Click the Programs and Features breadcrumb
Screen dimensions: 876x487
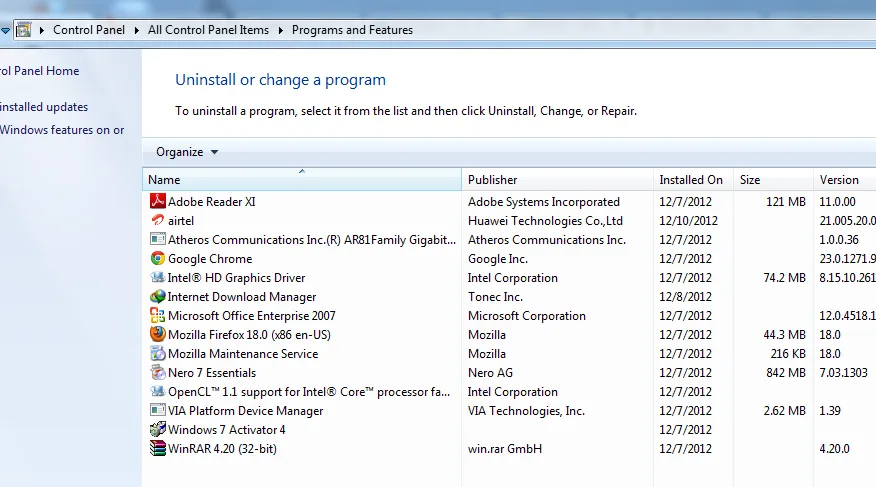[352, 30]
